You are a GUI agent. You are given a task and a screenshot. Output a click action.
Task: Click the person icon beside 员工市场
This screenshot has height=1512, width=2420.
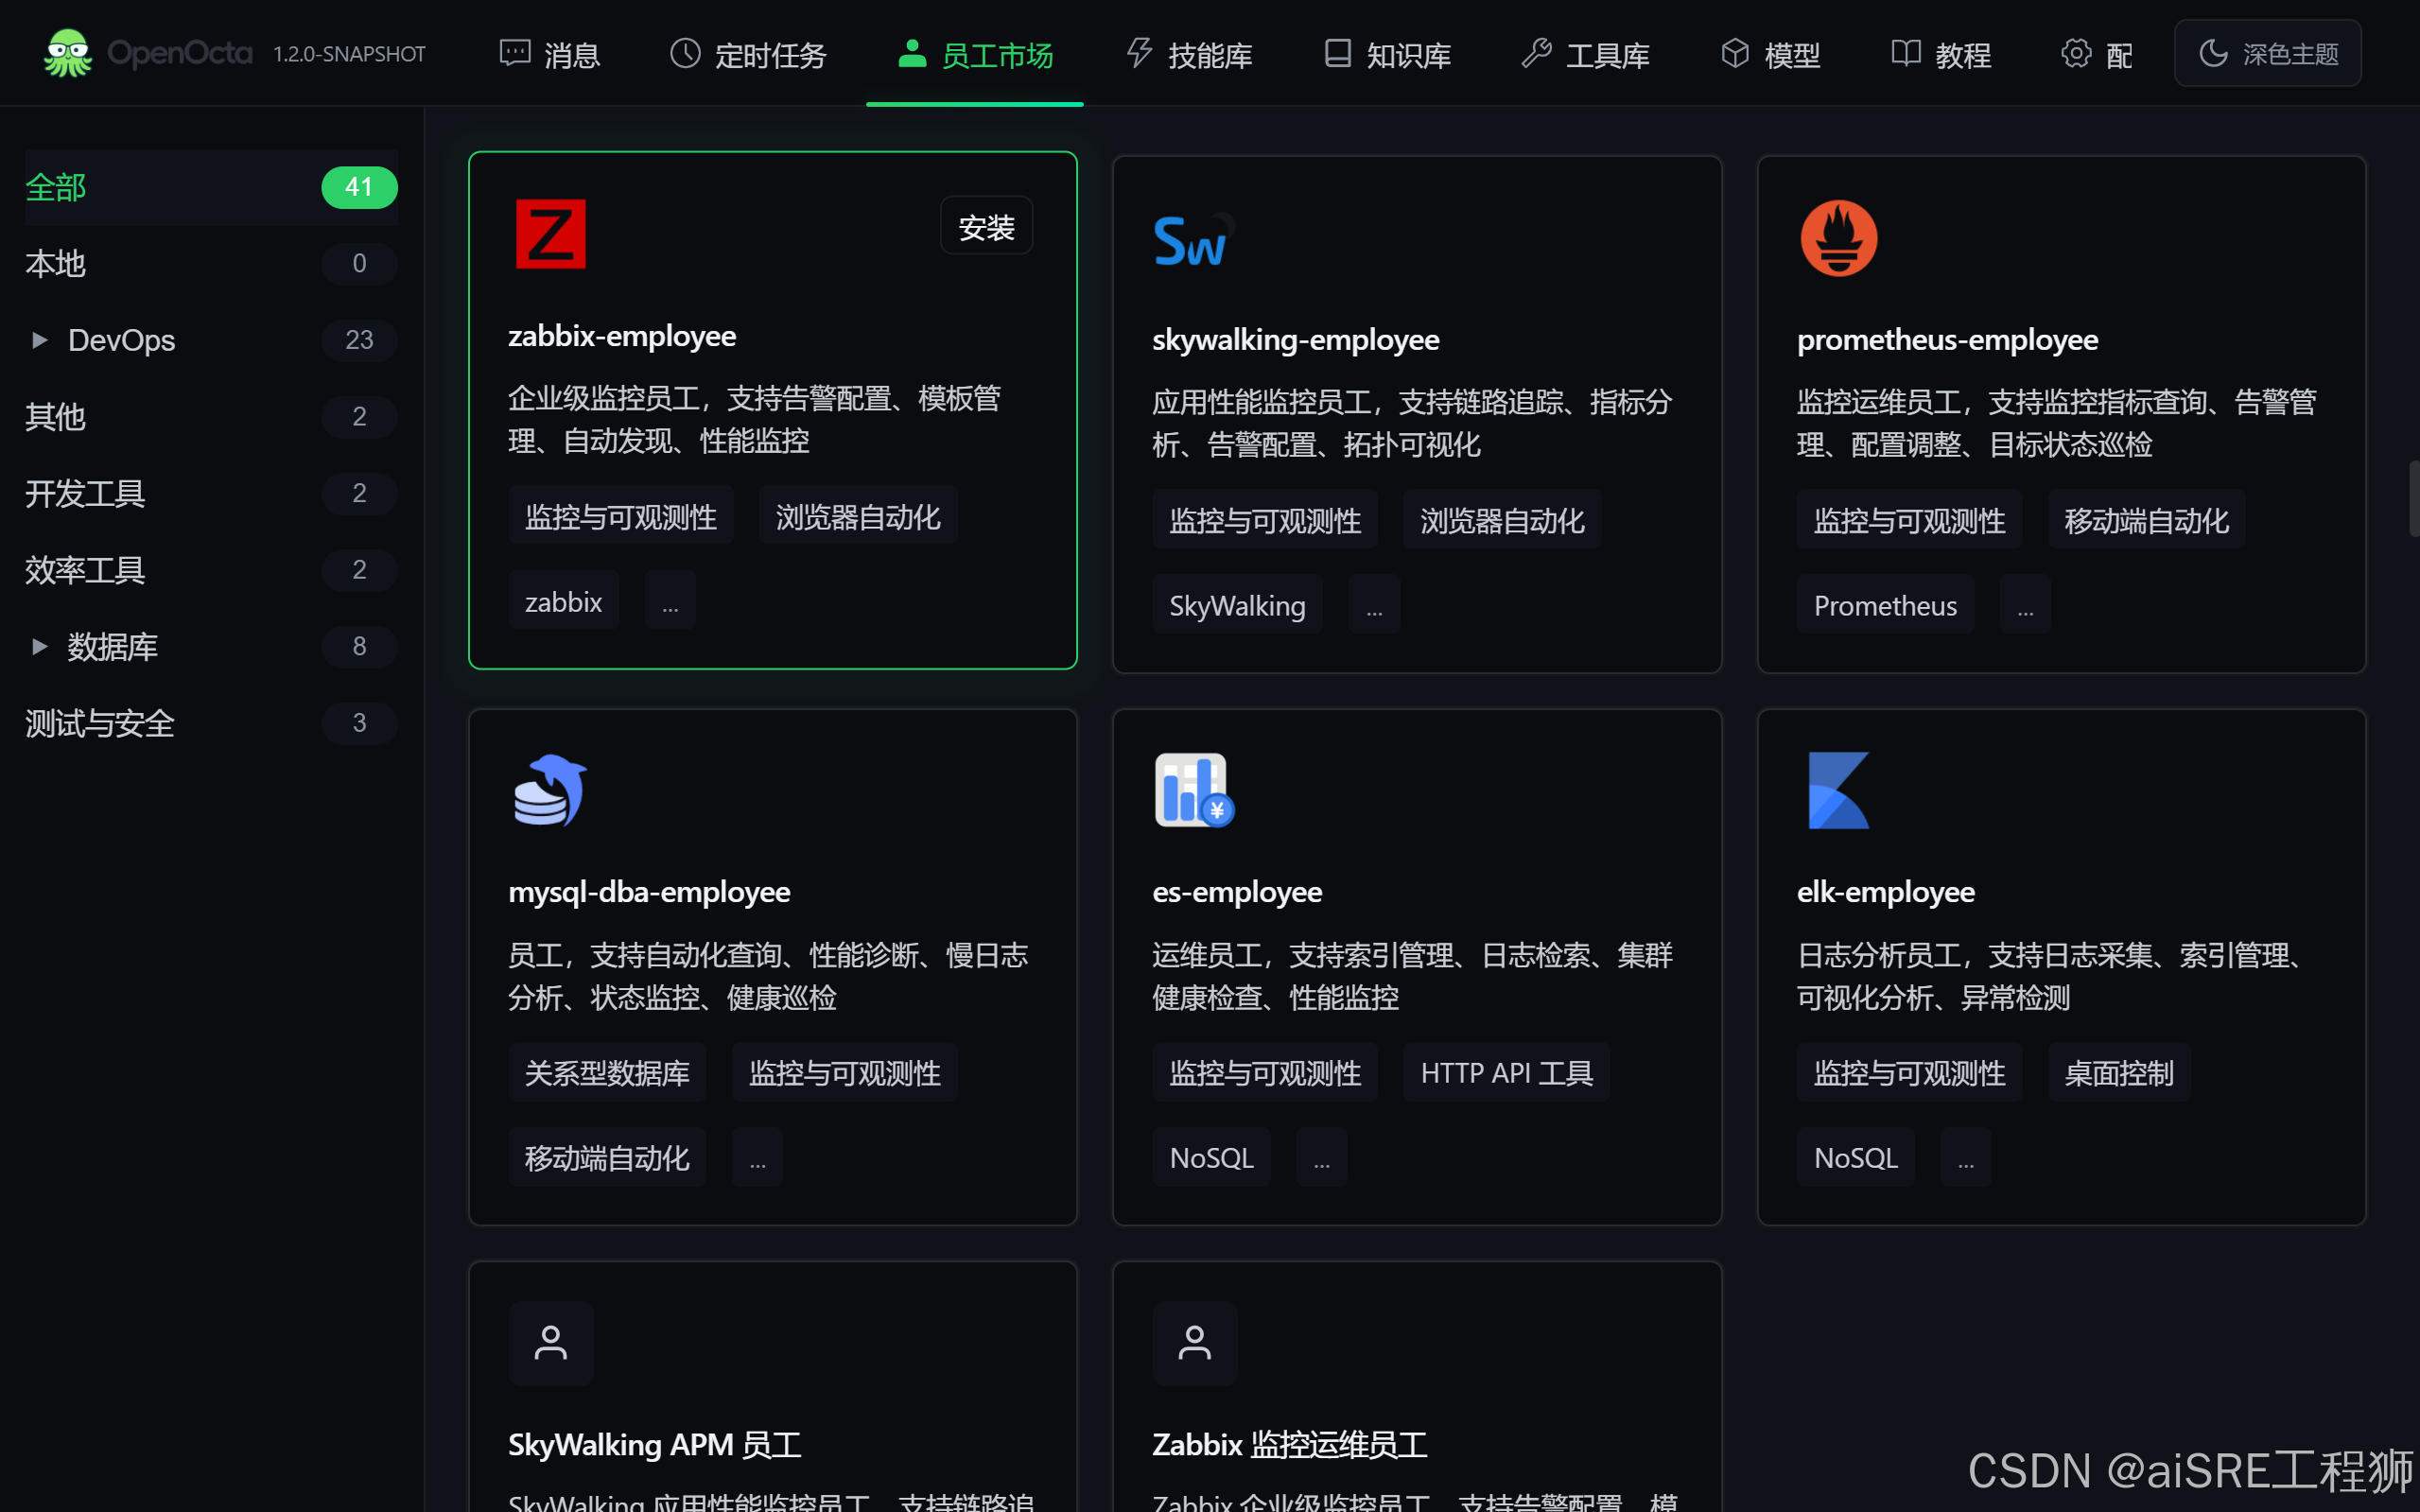(x=911, y=53)
